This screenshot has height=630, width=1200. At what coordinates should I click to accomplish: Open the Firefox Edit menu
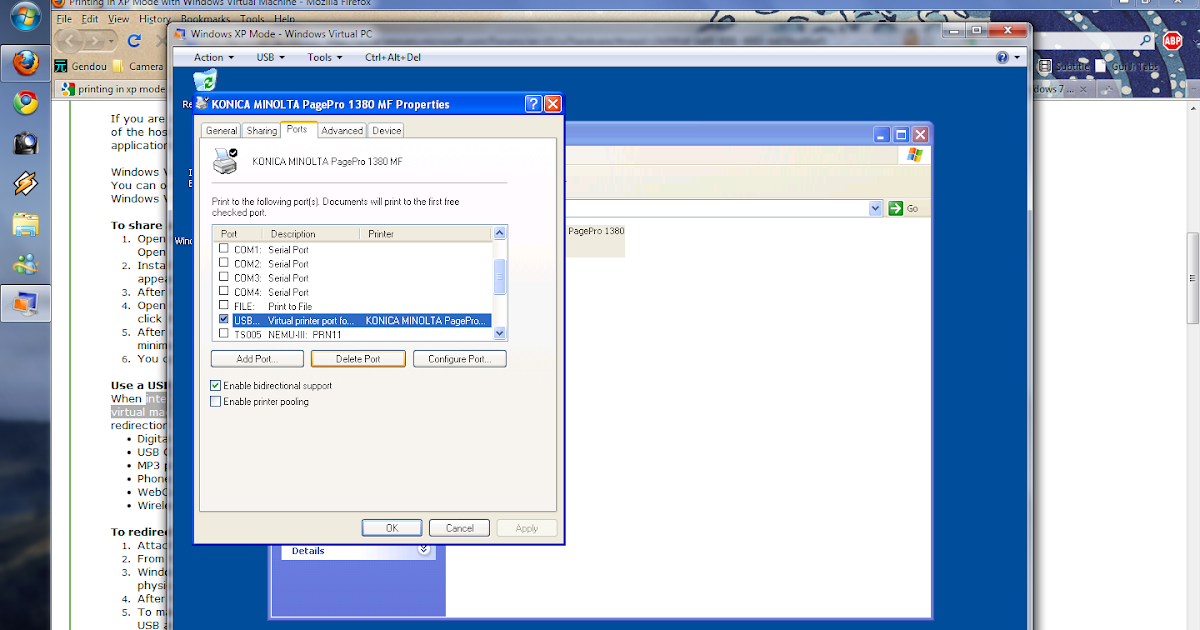[90, 19]
